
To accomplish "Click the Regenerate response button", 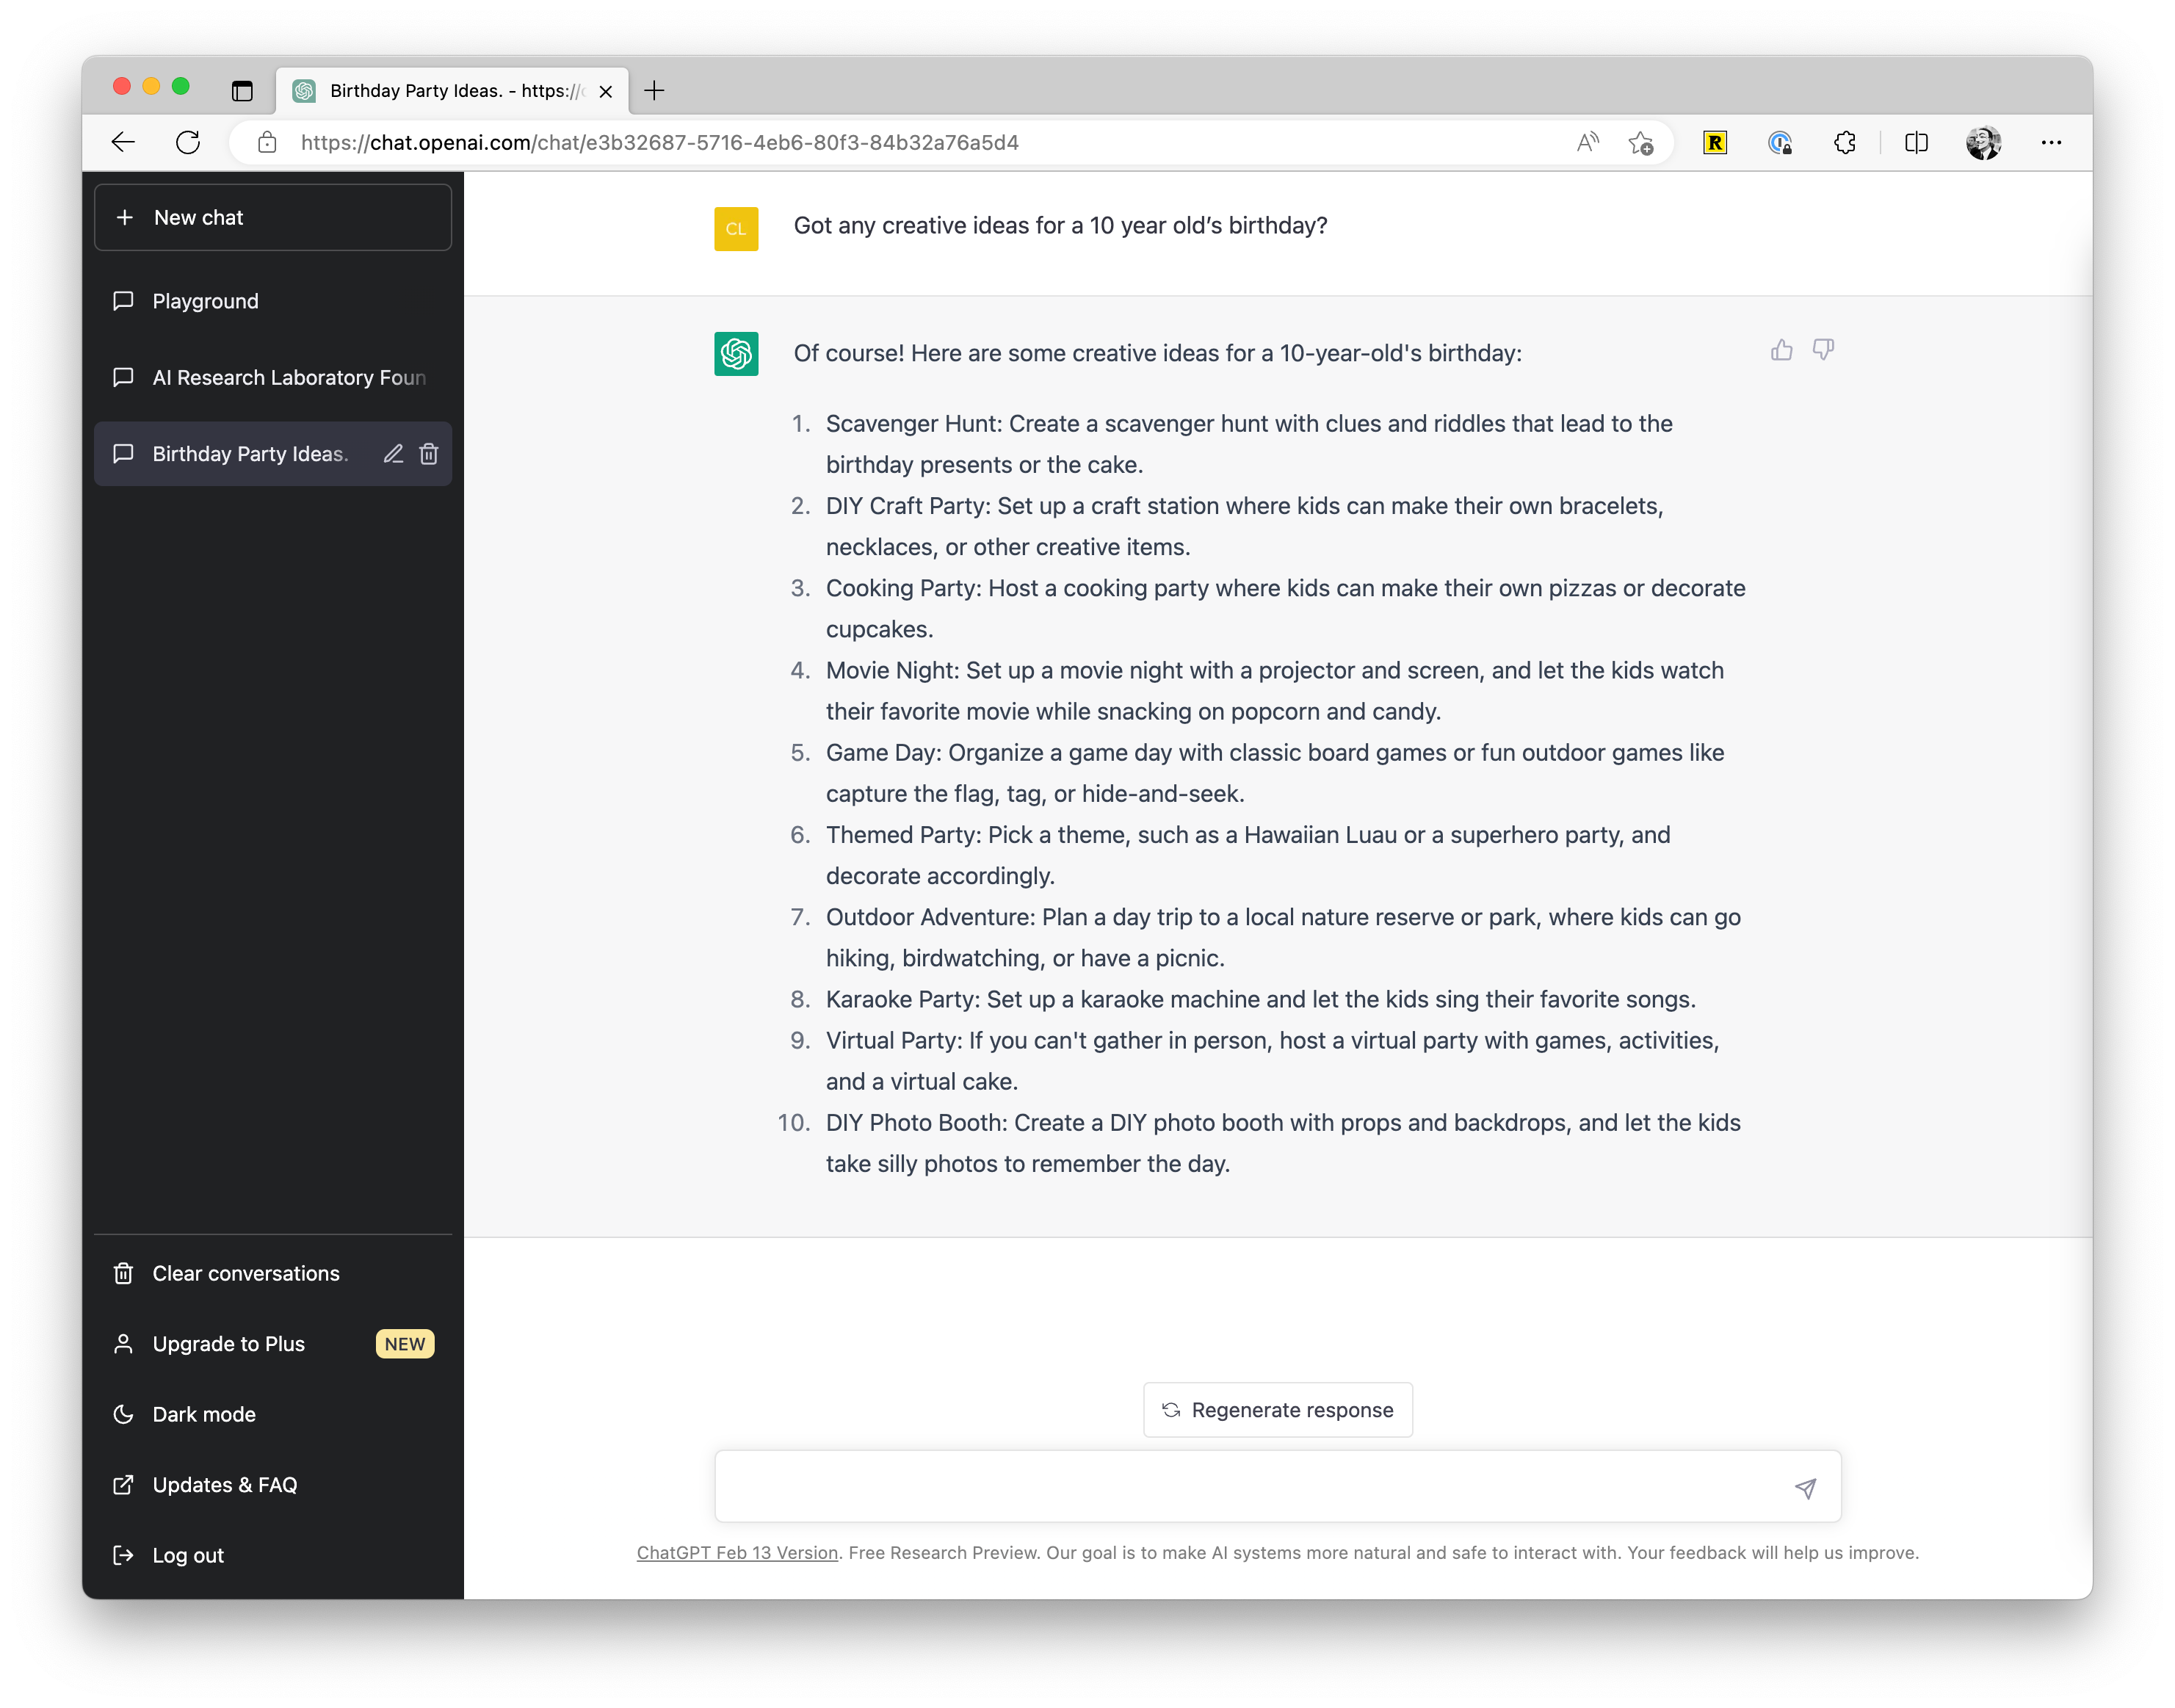I will tap(1278, 1409).
